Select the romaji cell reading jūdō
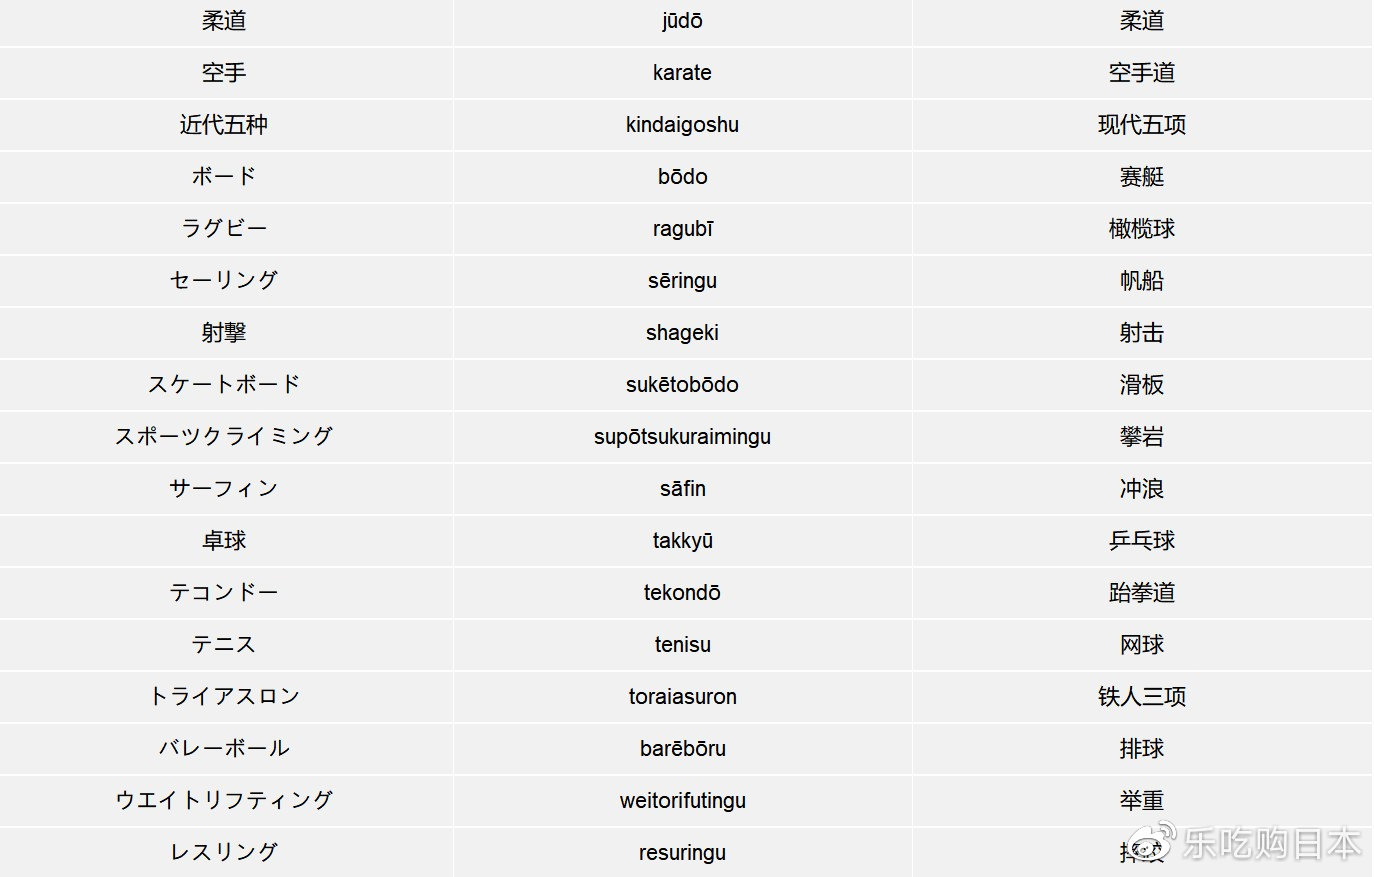This screenshot has width=1374, height=877. point(682,21)
